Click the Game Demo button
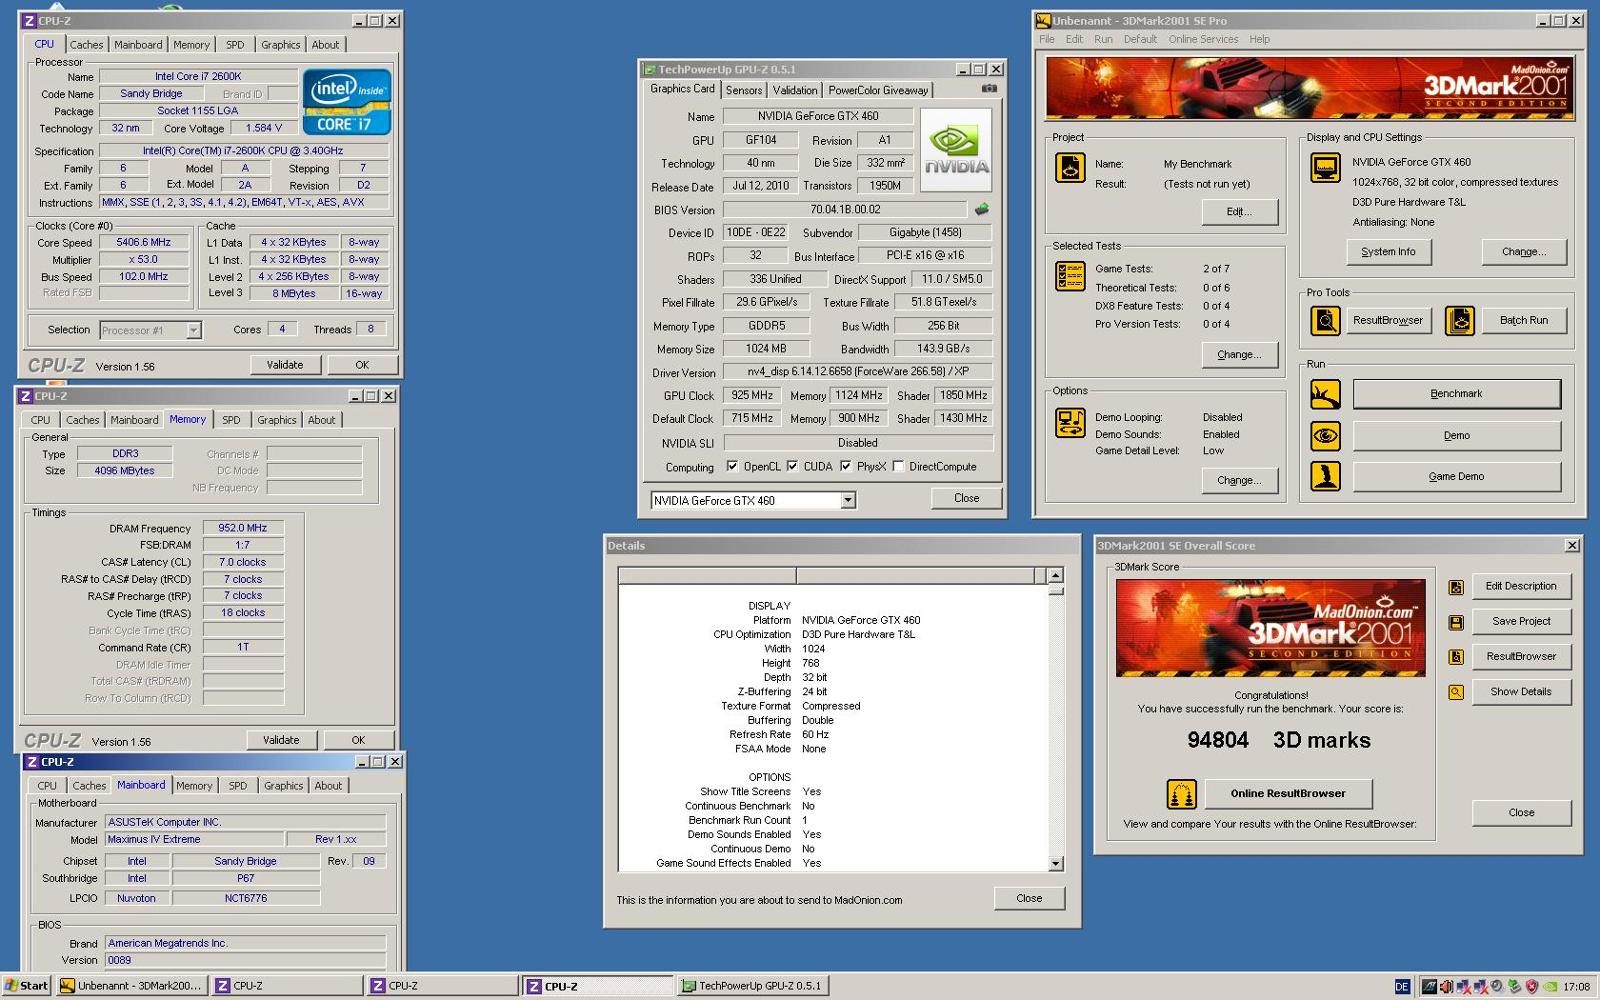 click(x=1456, y=477)
